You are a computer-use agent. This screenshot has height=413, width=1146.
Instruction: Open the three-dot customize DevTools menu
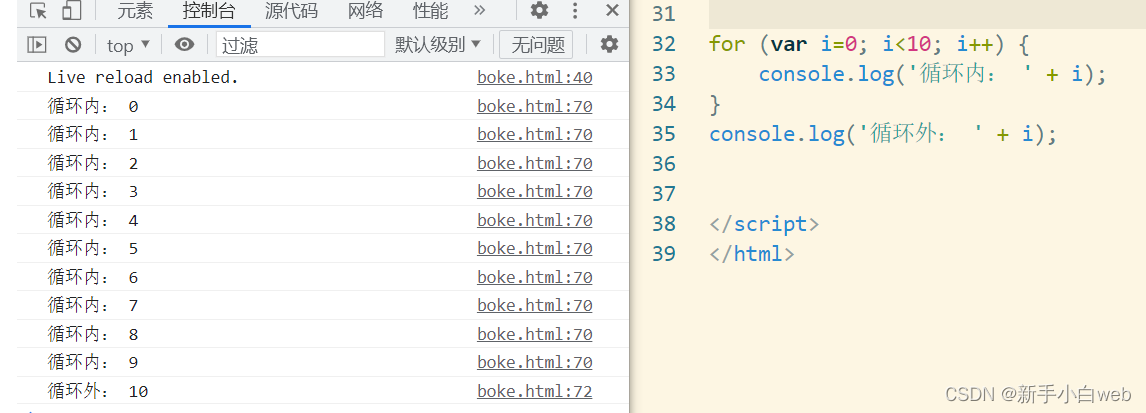click(575, 10)
